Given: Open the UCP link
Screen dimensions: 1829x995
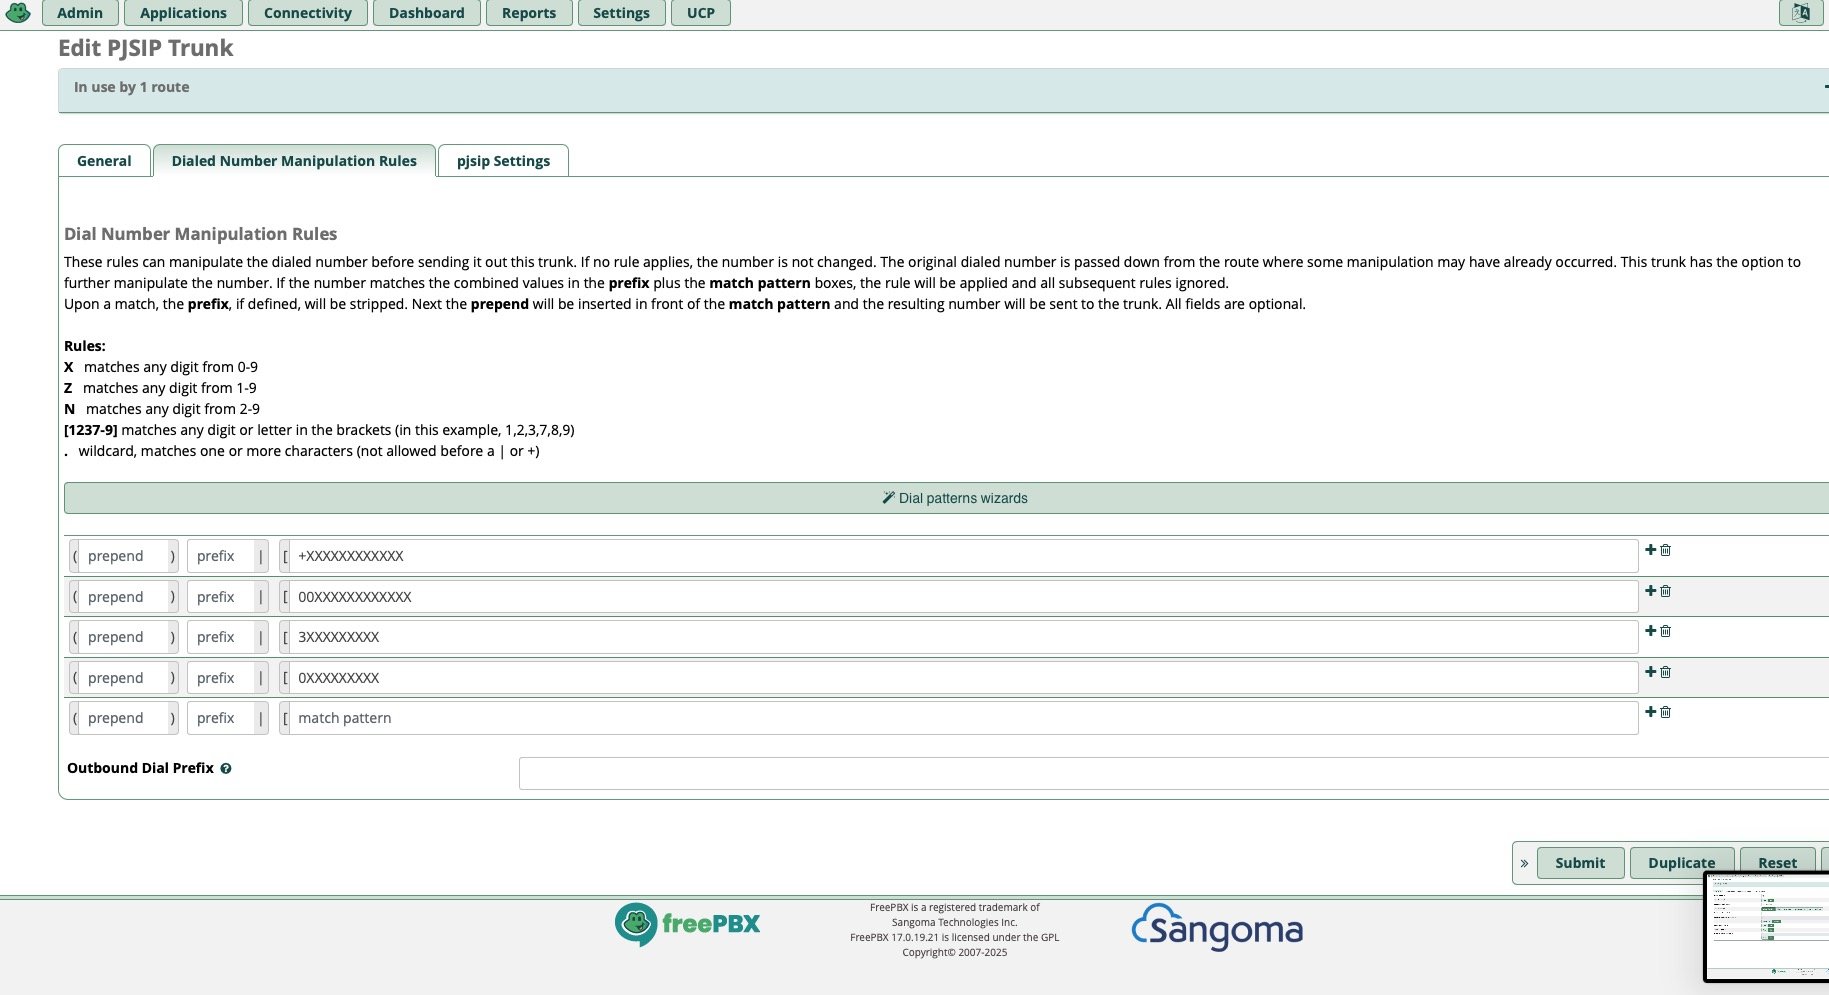Looking at the screenshot, I should (701, 13).
